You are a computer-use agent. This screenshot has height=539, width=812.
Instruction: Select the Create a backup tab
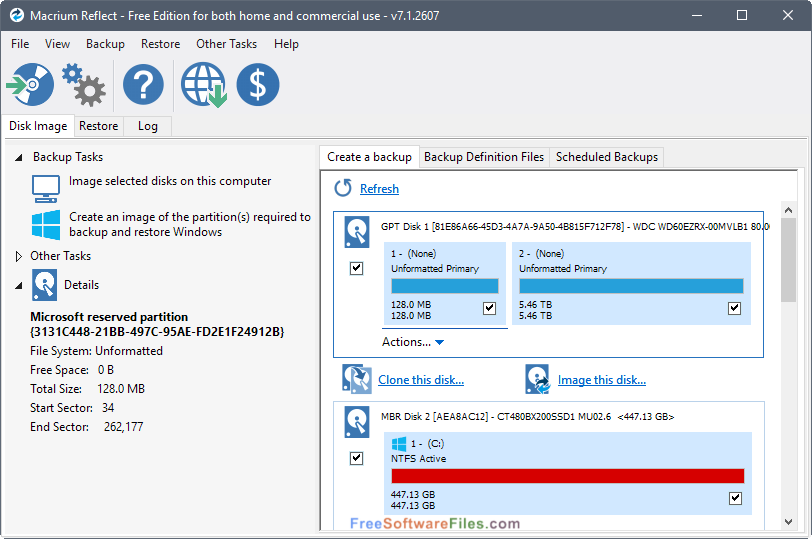coord(369,157)
